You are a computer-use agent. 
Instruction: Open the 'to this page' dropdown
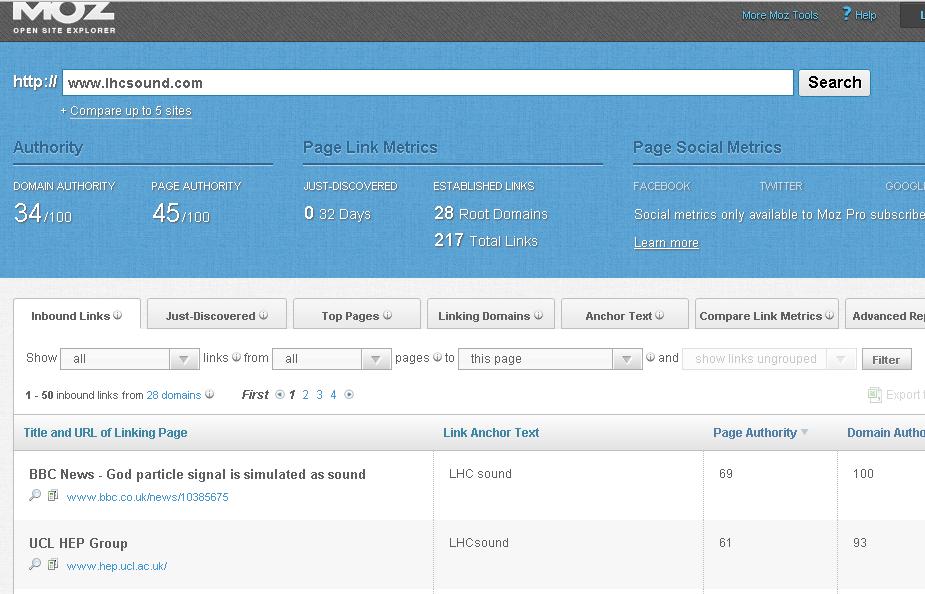pos(550,359)
